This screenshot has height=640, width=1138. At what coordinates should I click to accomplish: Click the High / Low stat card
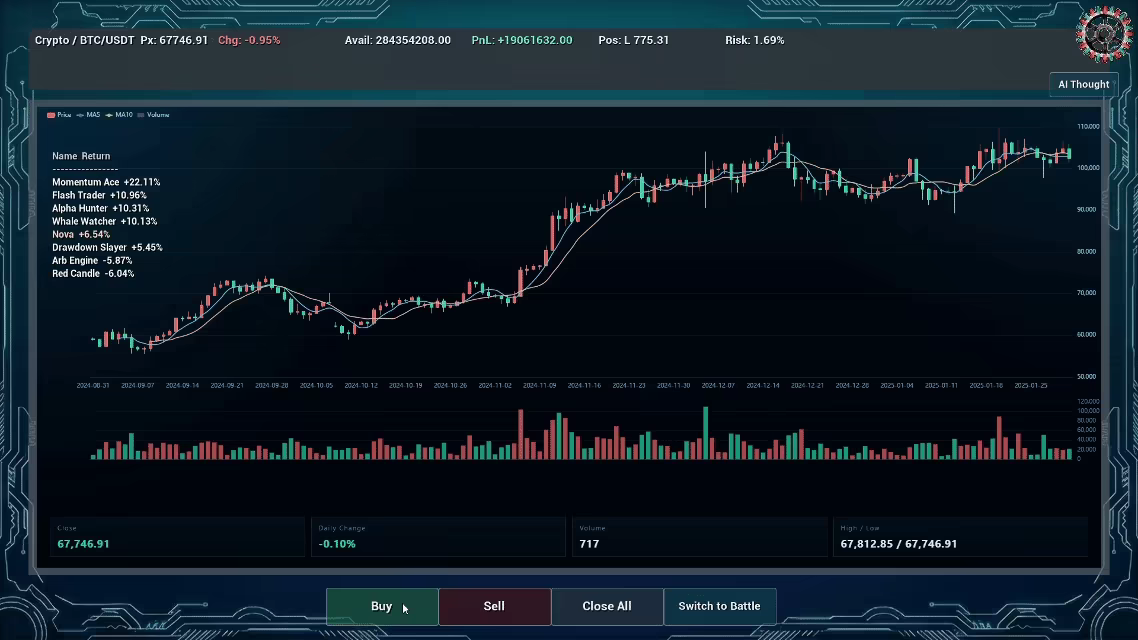(x=960, y=537)
